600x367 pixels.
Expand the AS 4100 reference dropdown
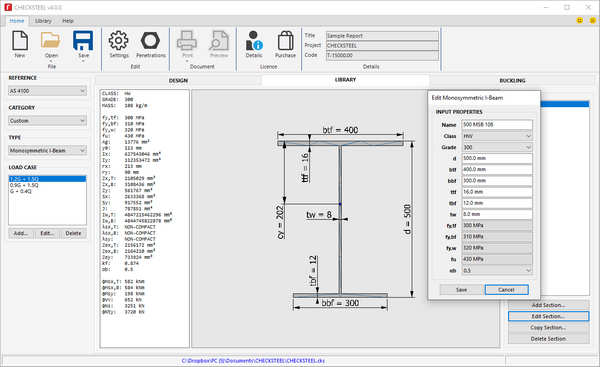(x=48, y=91)
